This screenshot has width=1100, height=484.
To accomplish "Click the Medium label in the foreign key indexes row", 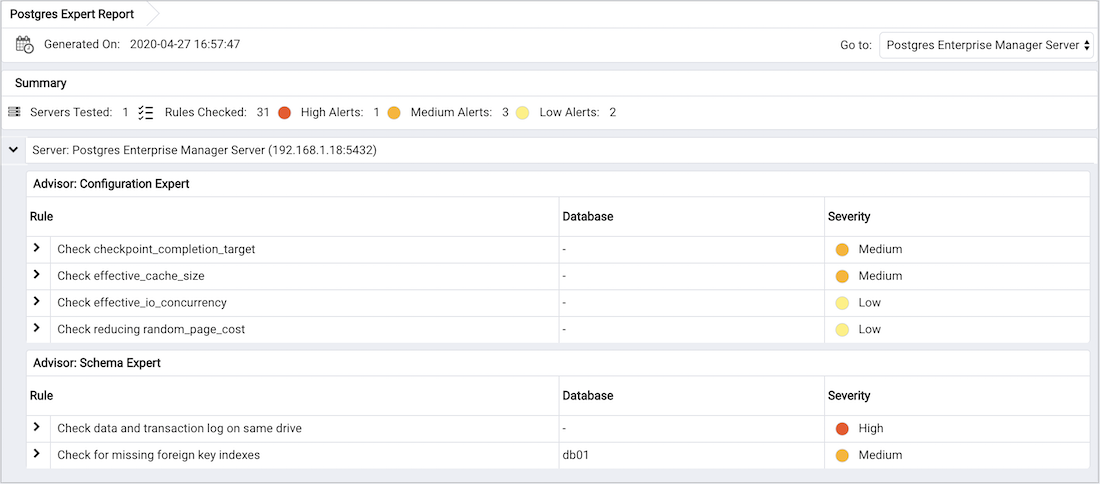I will point(880,455).
